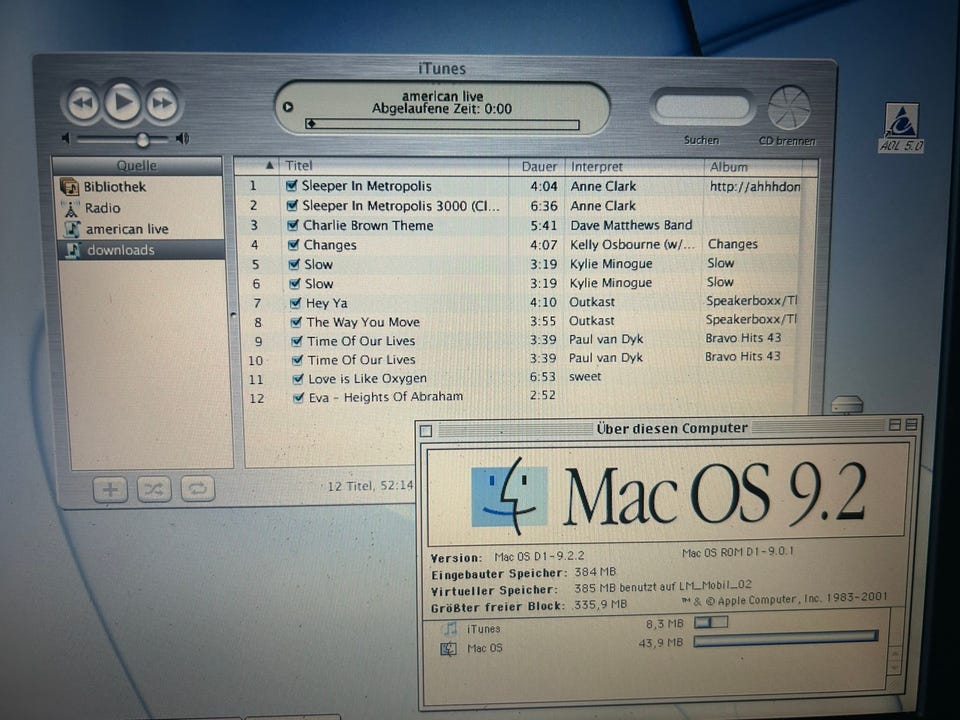The height and width of the screenshot is (720, 960).
Task: Click Dave Matthews Band artist cell
Action: click(631, 225)
